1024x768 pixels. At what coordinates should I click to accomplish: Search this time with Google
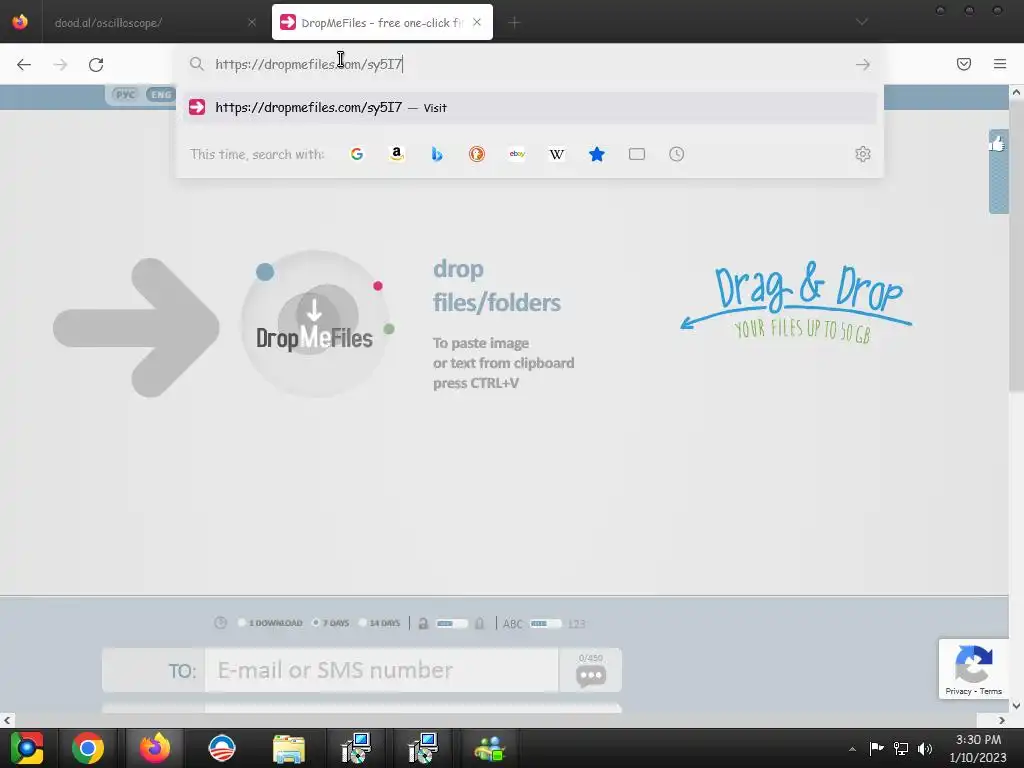357,154
